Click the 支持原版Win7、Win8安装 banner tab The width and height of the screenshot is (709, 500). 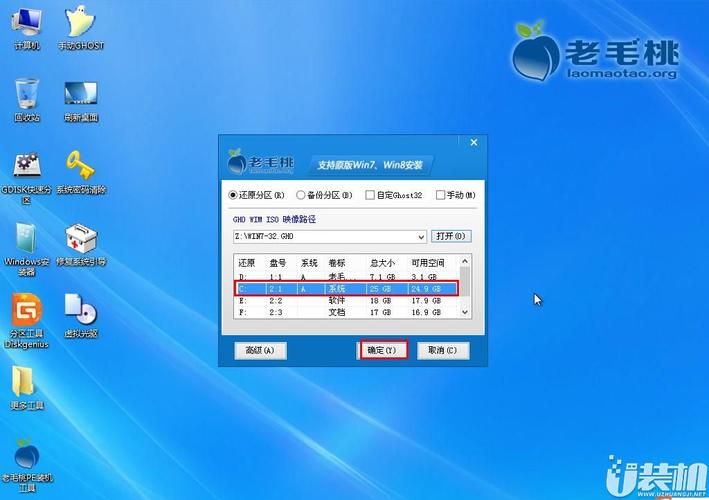[370, 165]
